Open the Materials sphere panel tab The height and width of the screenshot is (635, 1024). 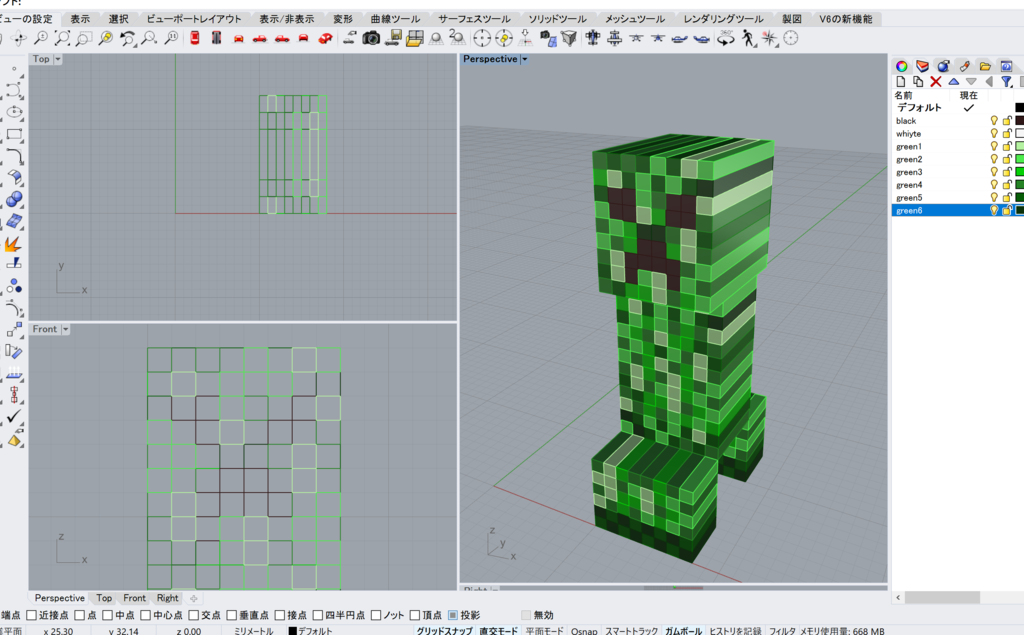(x=943, y=66)
